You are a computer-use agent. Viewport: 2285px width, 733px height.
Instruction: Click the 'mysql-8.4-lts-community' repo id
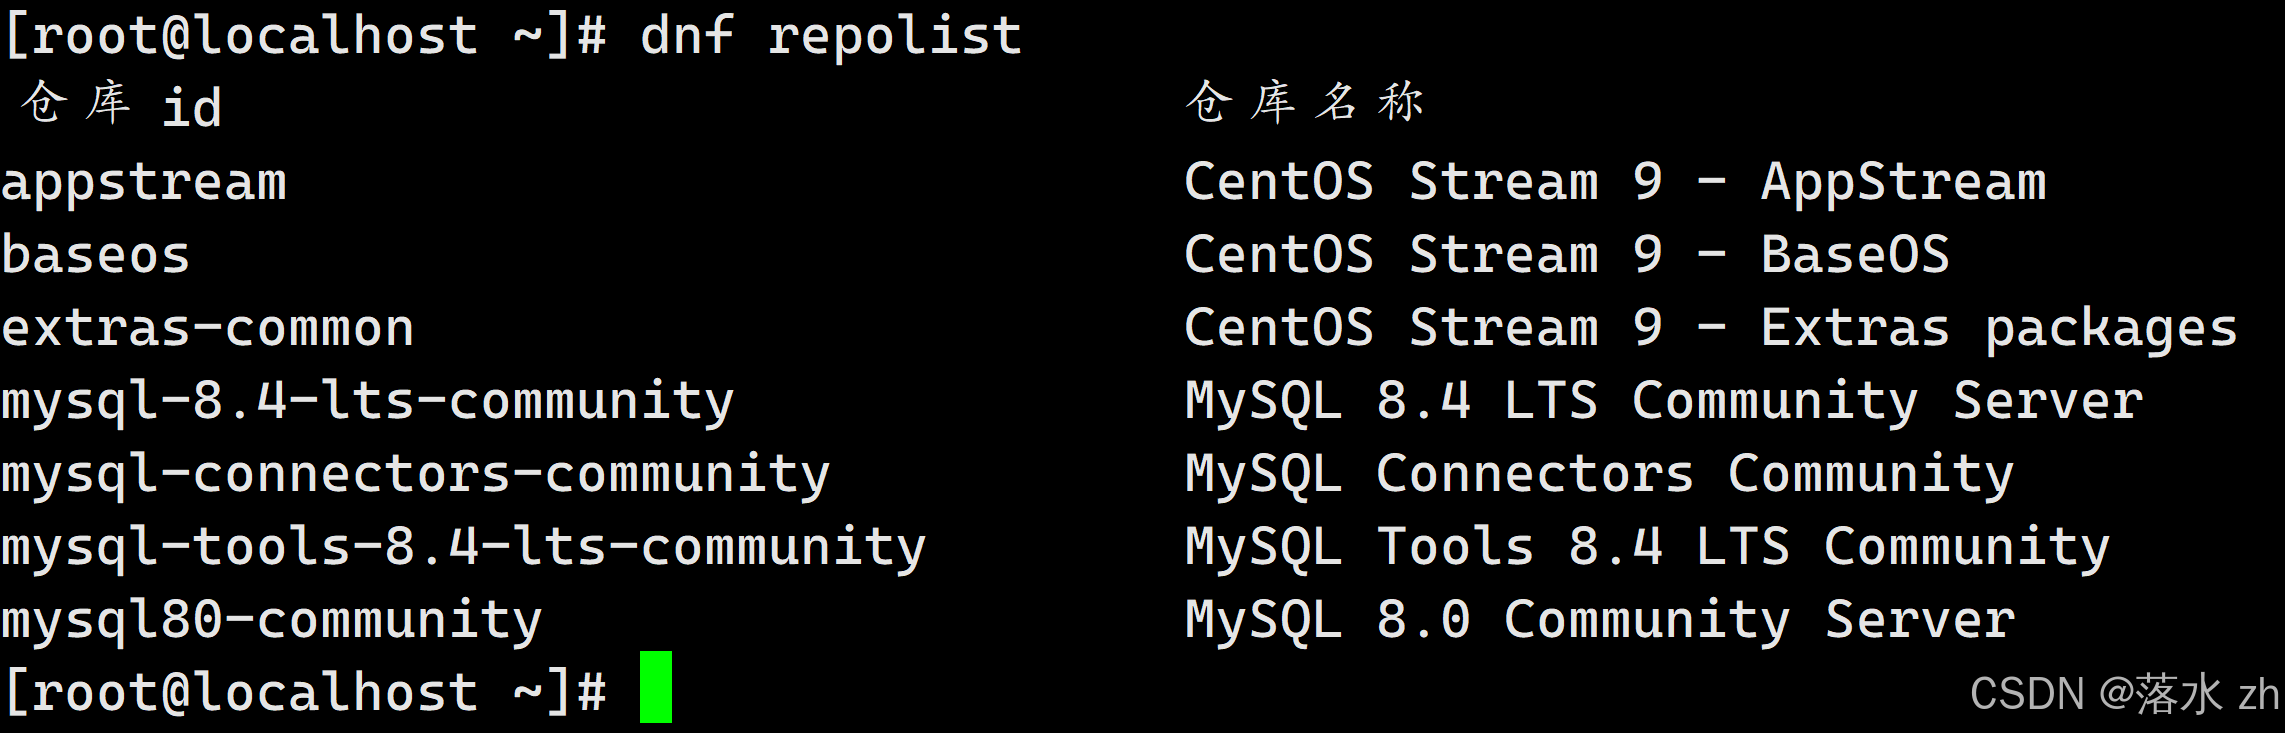click(x=368, y=402)
